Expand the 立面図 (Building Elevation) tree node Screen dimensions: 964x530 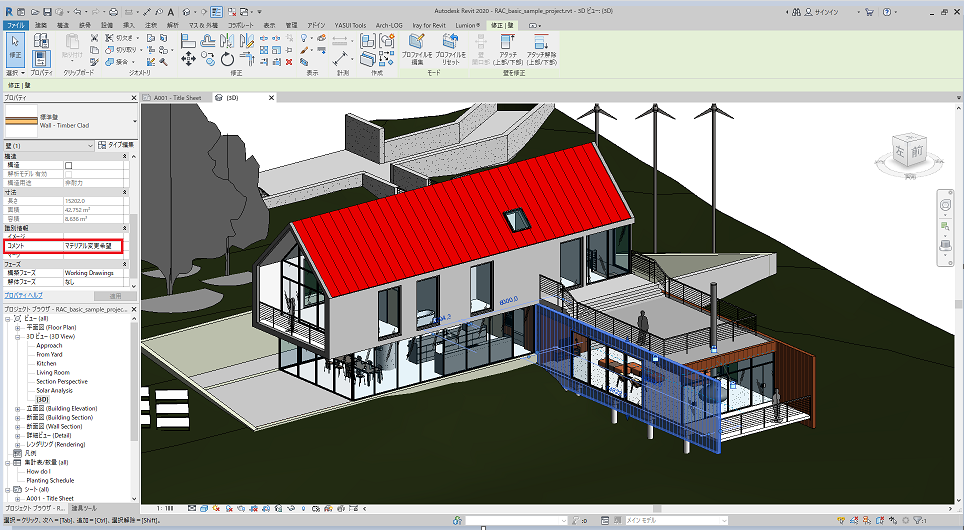coord(18,408)
